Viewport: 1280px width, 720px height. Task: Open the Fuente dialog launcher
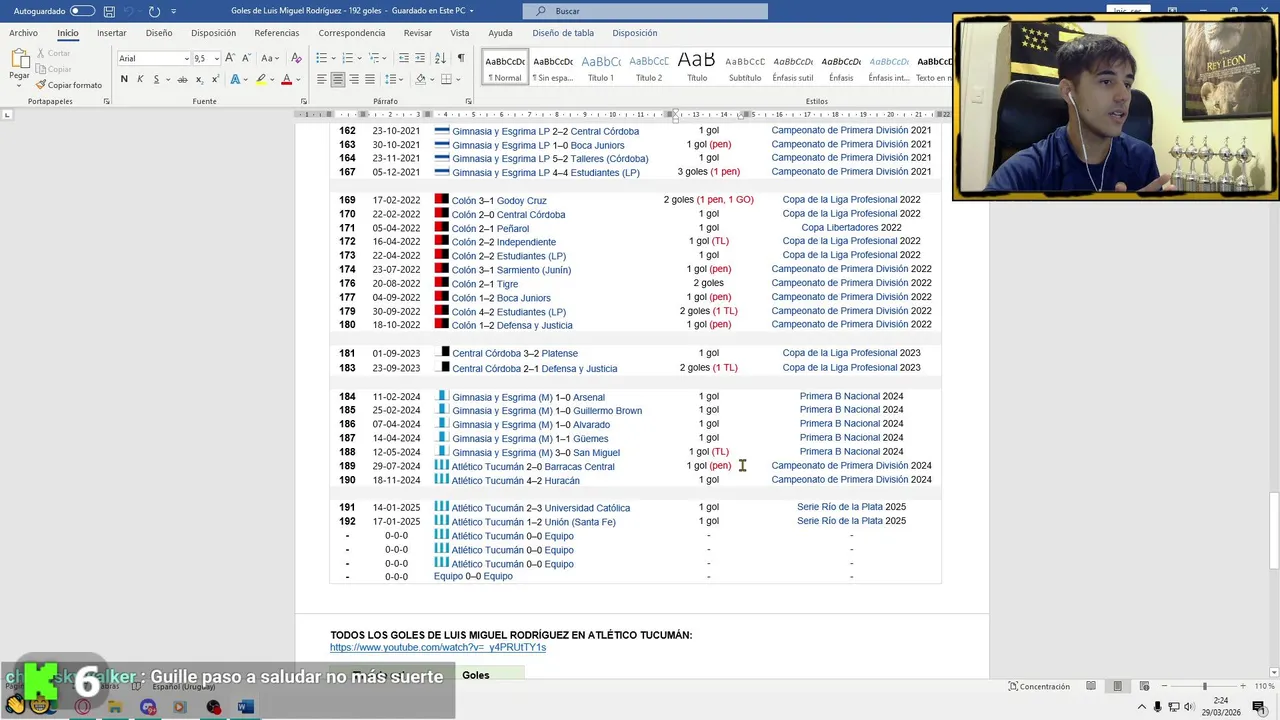click(304, 101)
